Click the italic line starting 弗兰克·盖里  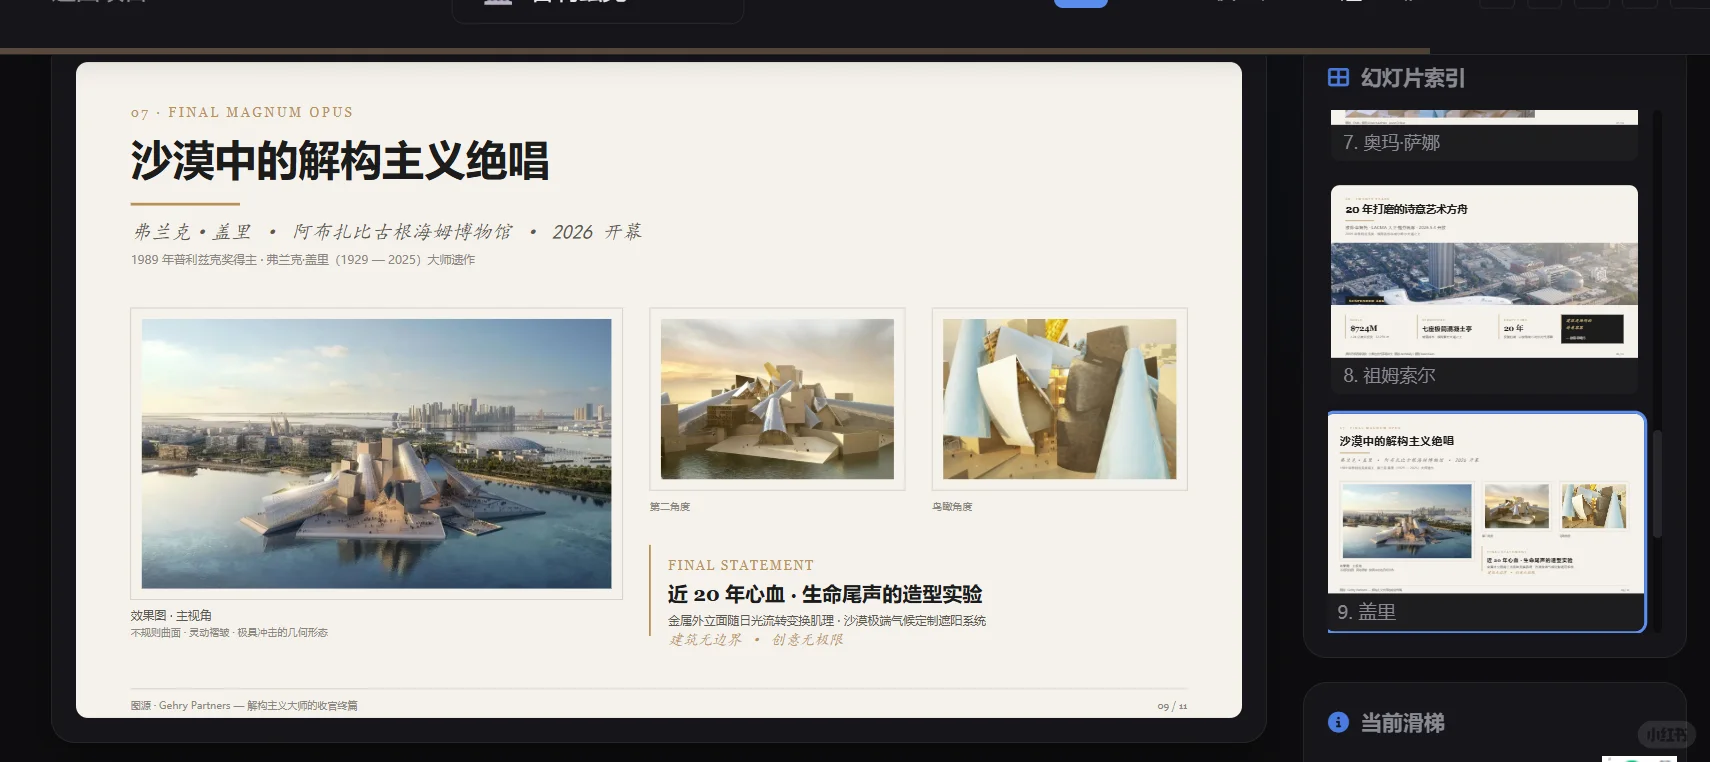[x=387, y=232]
